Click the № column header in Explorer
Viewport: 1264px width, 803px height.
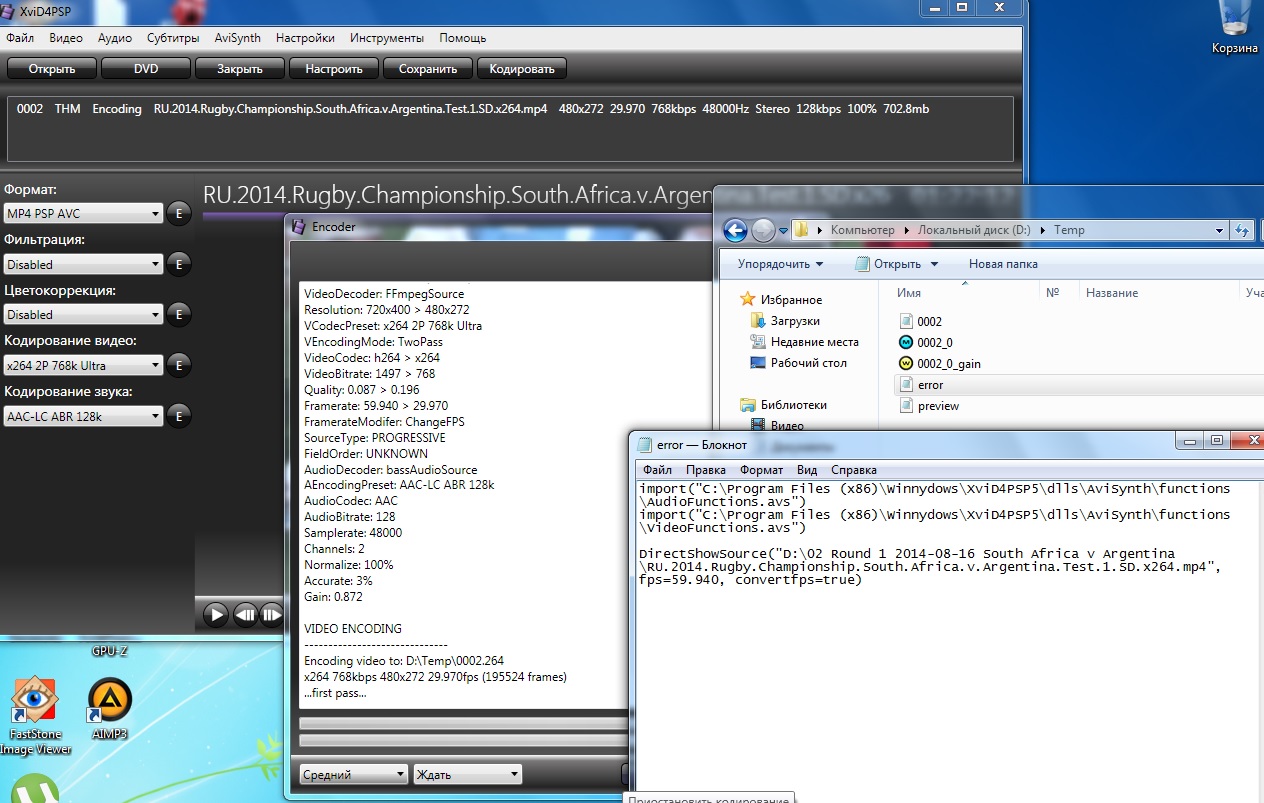tap(1052, 293)
